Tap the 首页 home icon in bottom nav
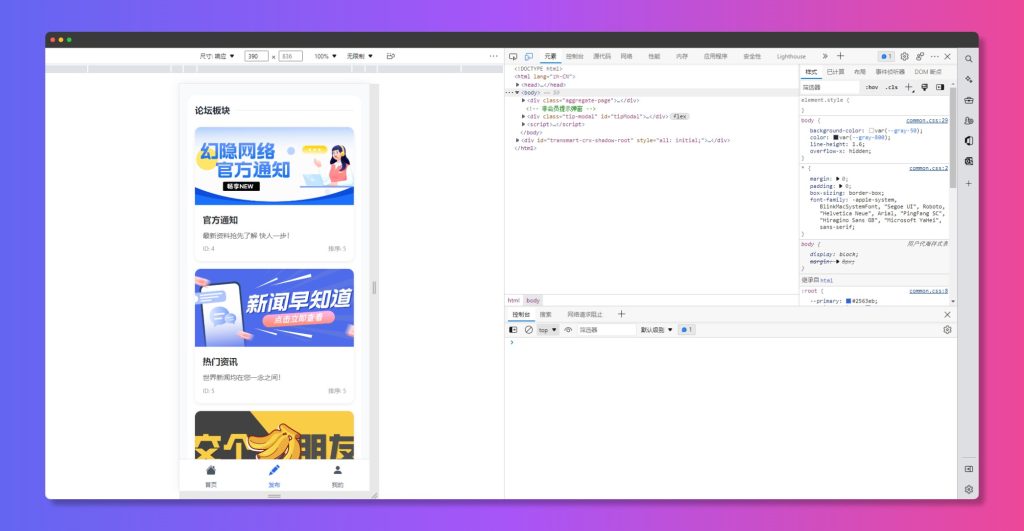This screenshot has width=1024, height=531. point(210,470)
